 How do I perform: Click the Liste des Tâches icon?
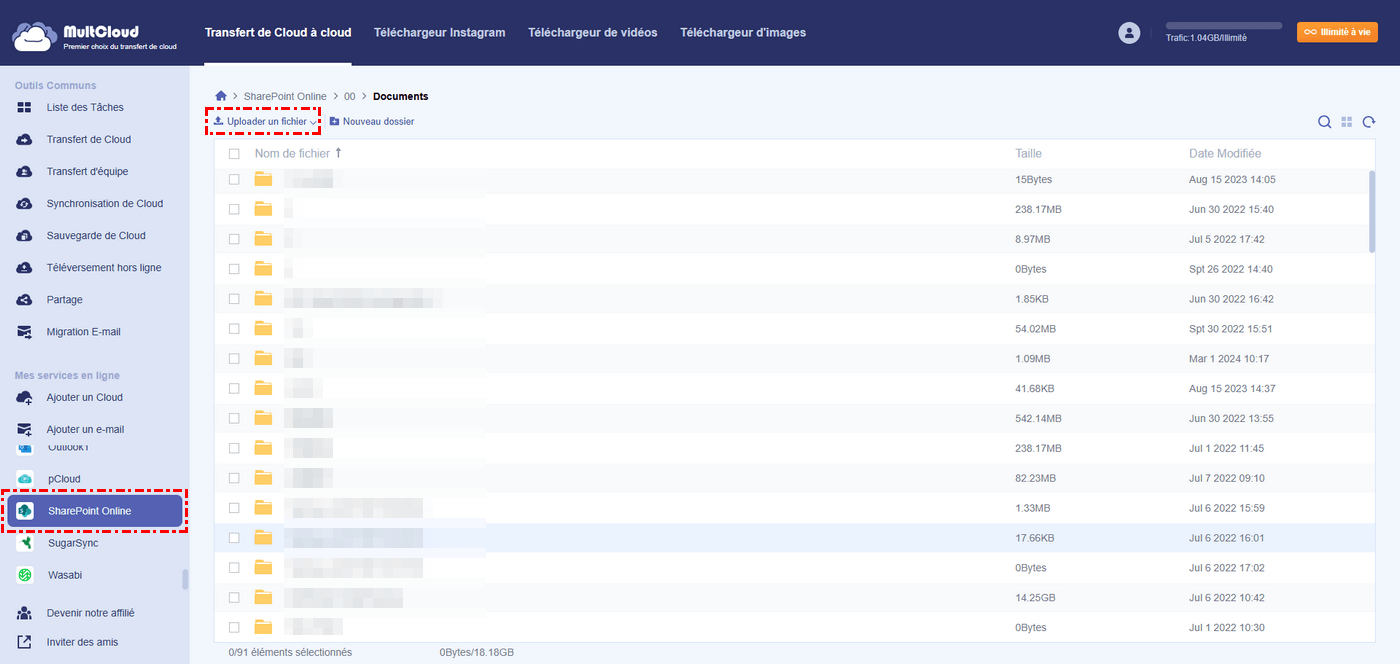25,107
